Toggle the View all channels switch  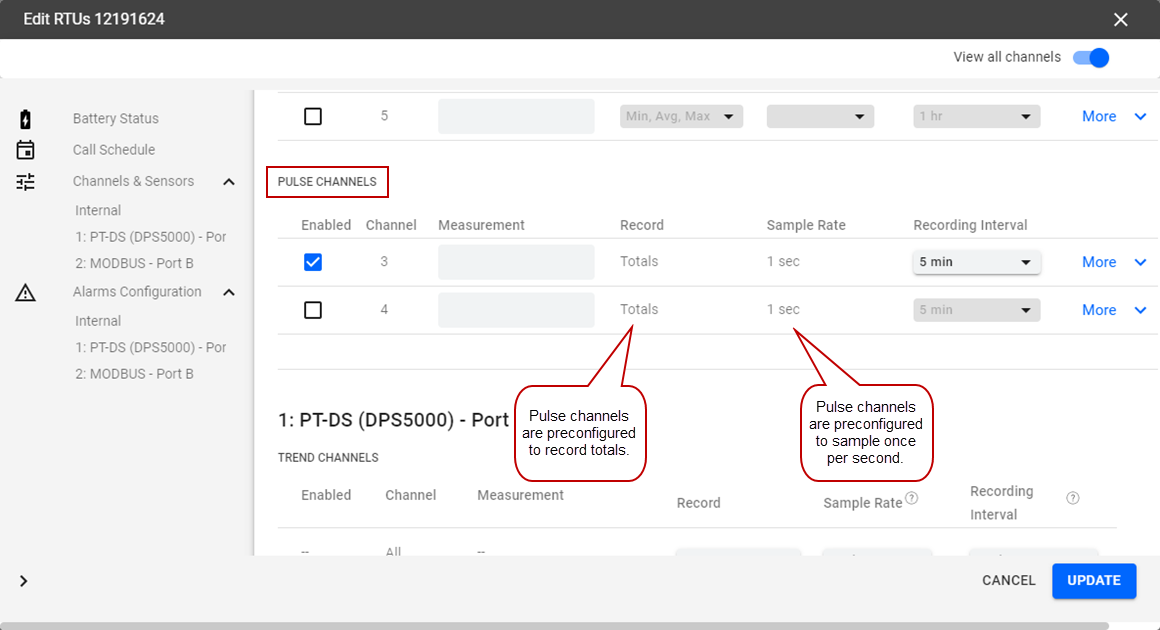coord(1091,57)
